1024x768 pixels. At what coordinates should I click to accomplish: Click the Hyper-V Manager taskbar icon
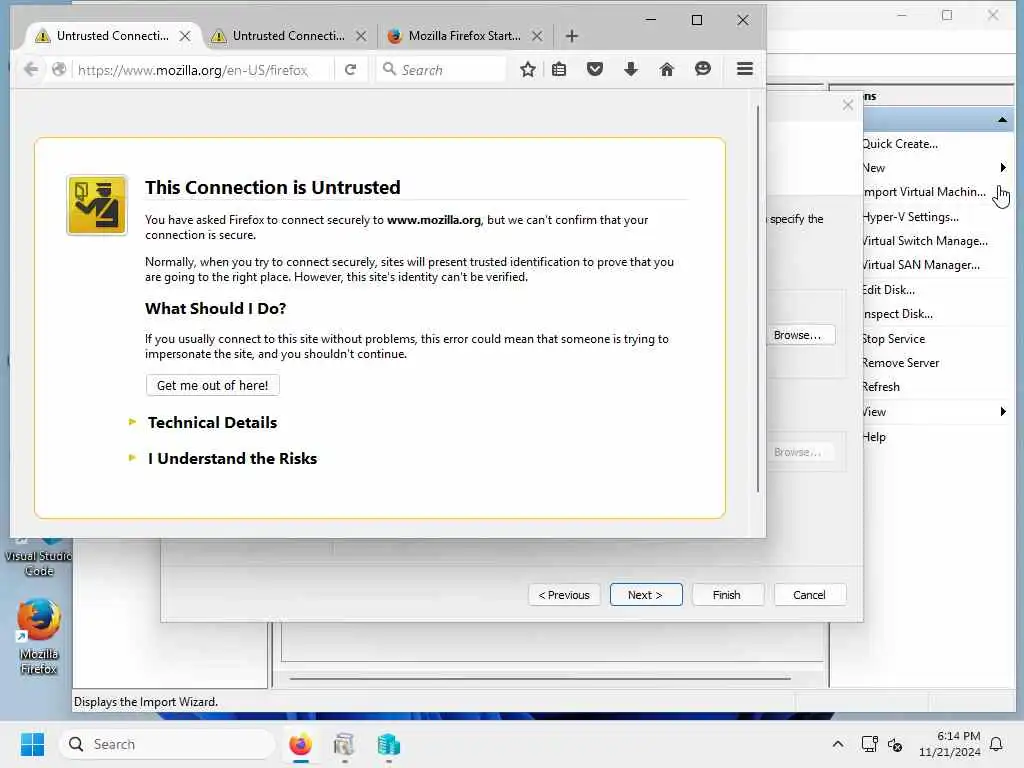(389, 744)
